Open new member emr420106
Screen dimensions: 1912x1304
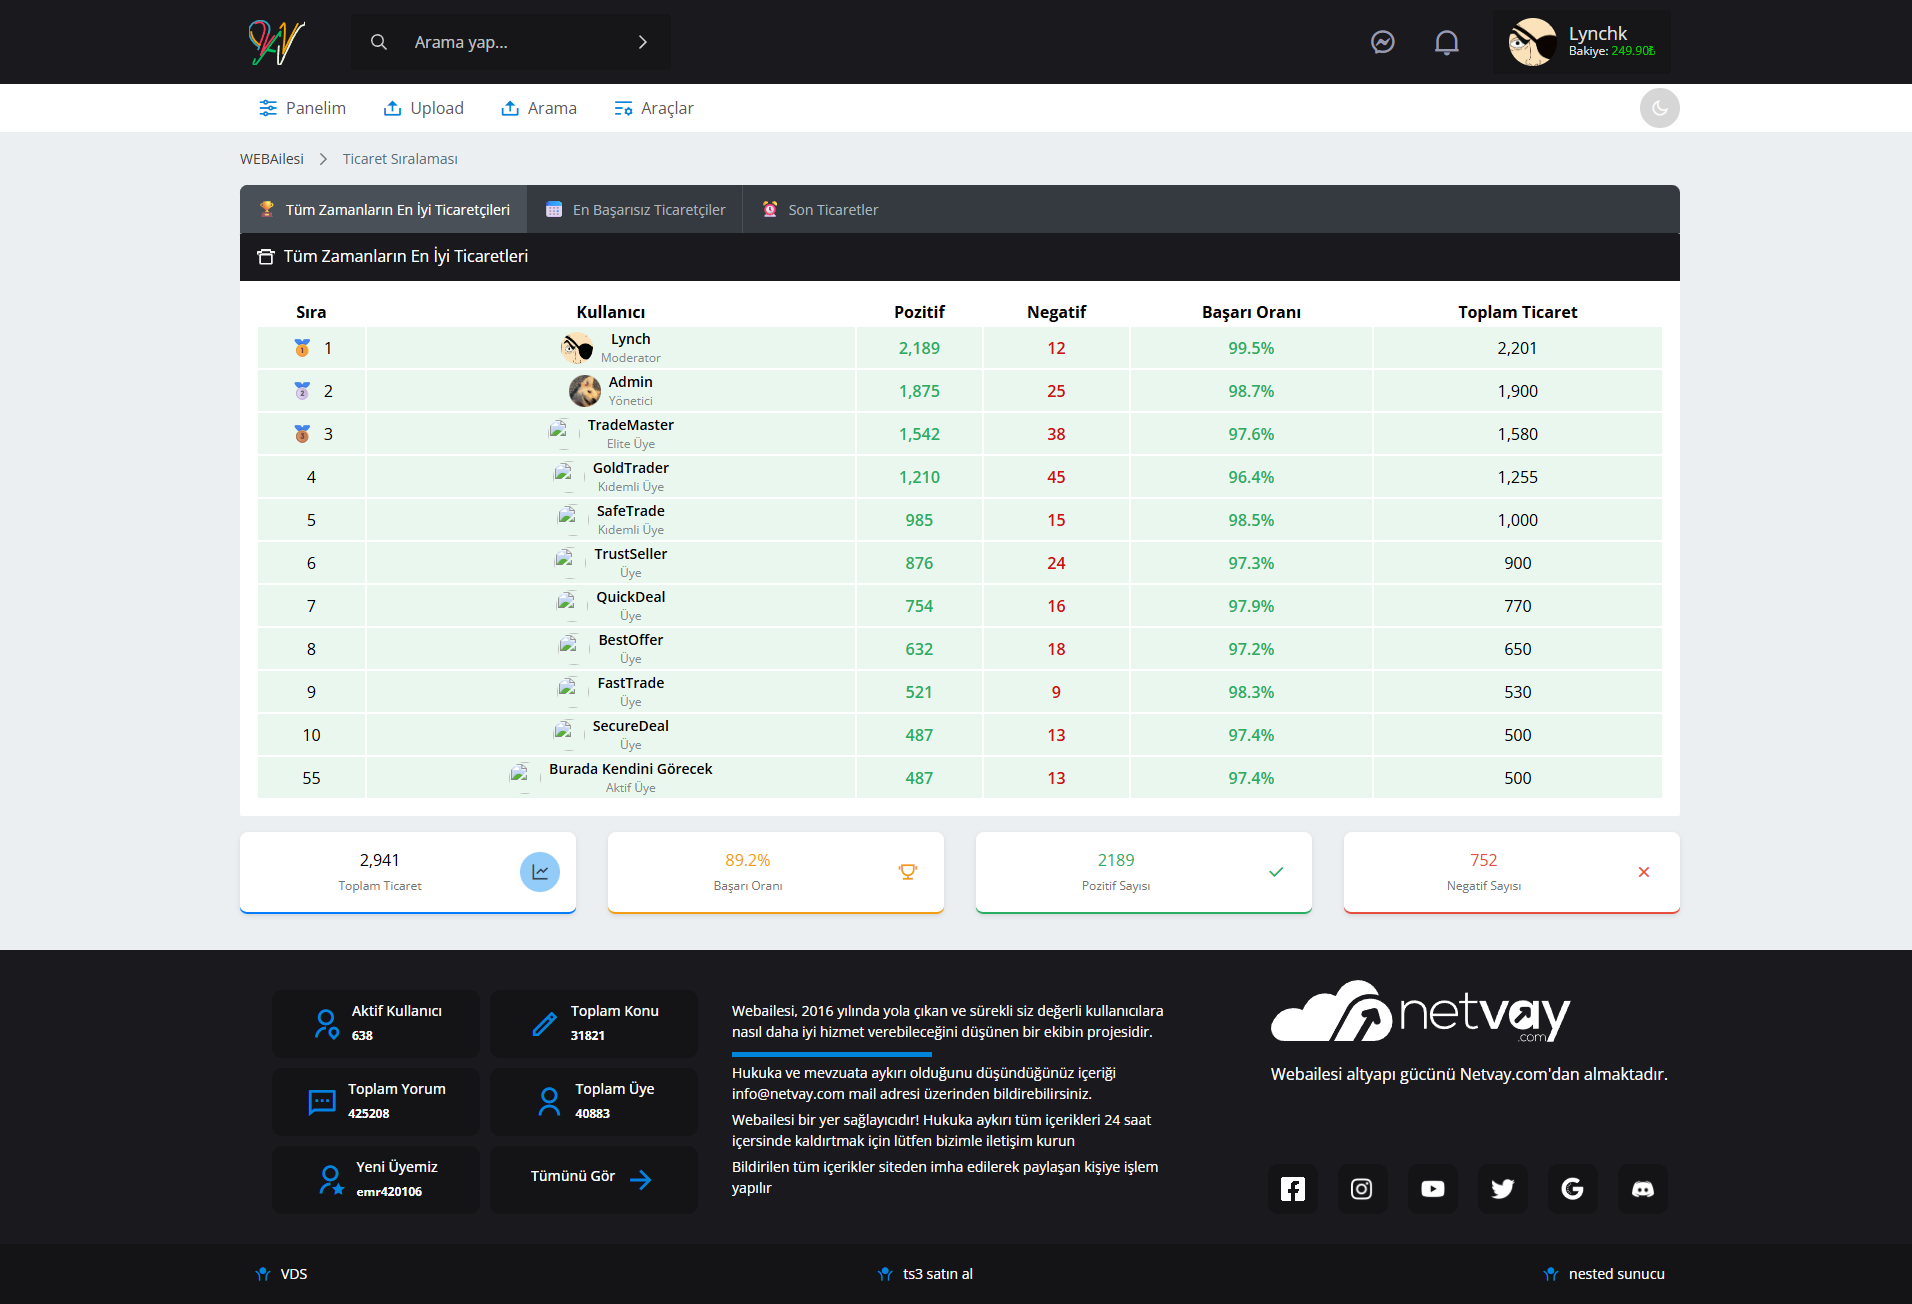(389, 1192)
